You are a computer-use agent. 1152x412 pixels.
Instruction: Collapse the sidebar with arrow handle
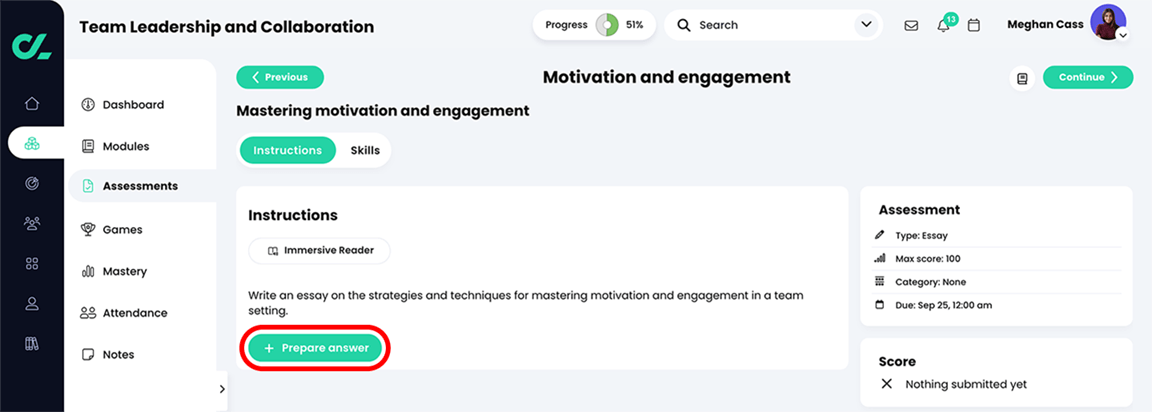[x=222, y=389]
